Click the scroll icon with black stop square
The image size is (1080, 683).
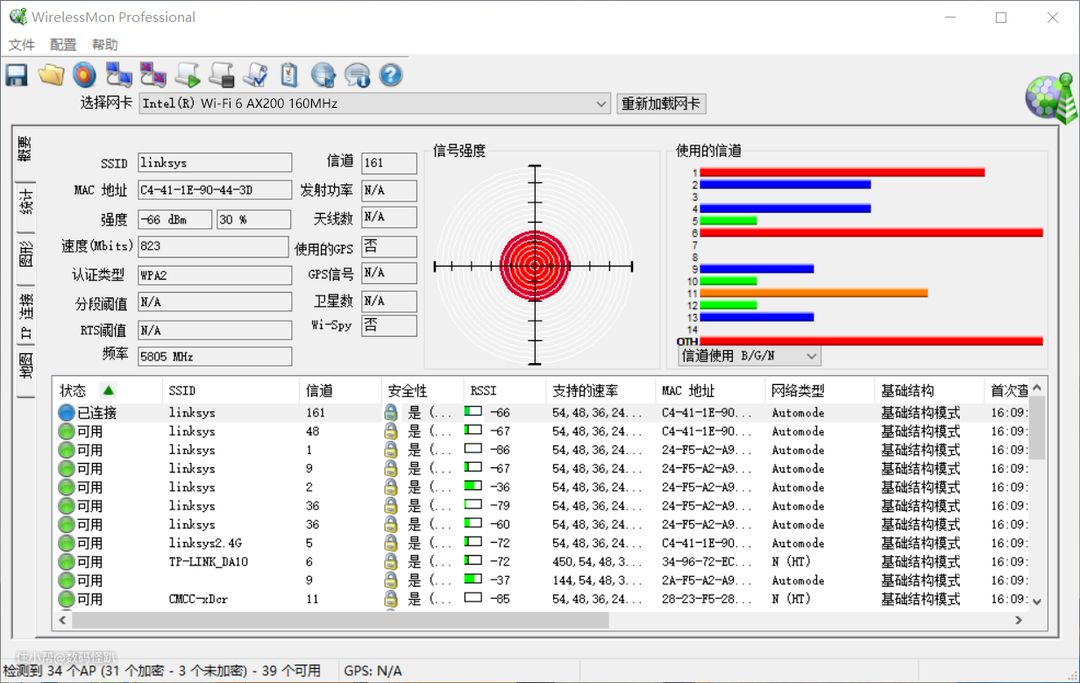(221, 75)
